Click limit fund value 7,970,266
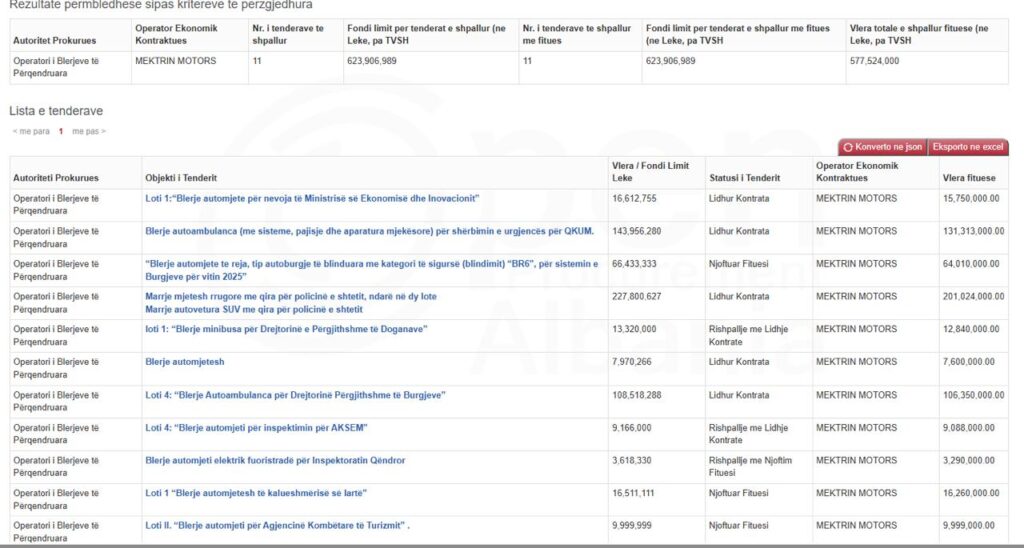Screen dimensions: 1024x548 coord(632,362)
